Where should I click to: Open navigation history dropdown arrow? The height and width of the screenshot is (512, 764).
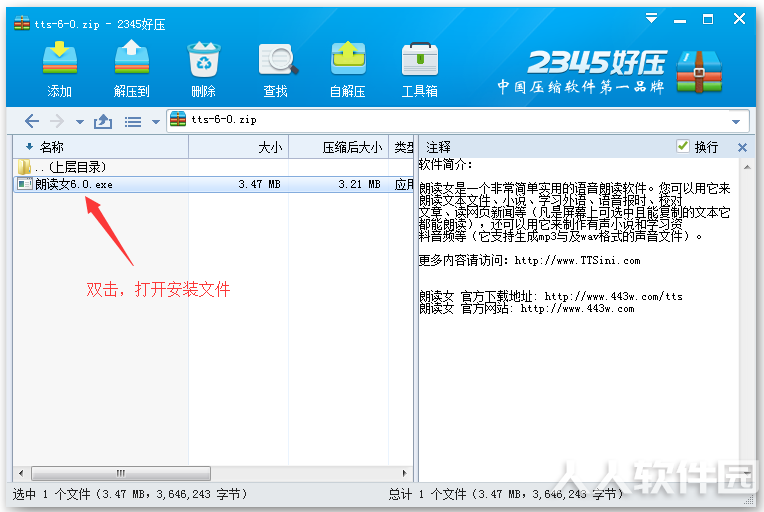point(79,121)
